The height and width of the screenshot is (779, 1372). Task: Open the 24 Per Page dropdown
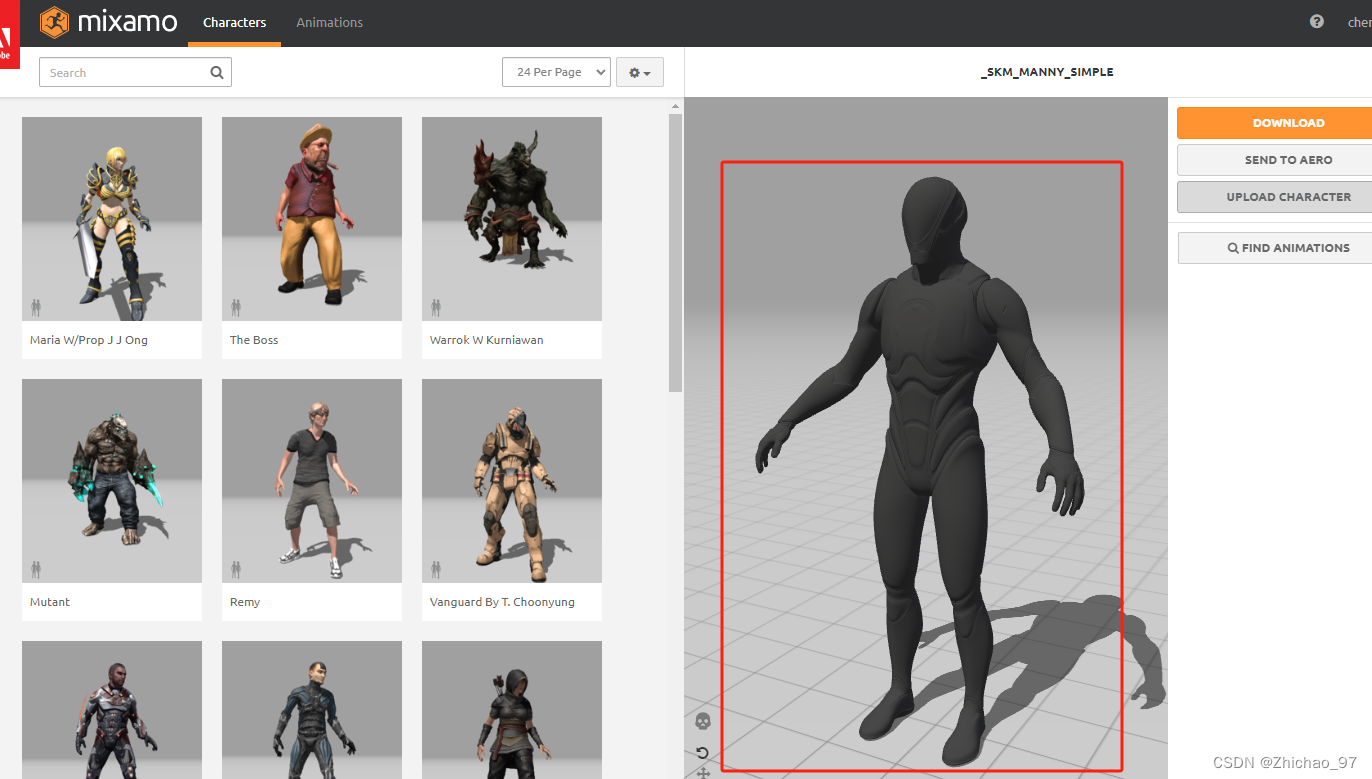pyautogui.click(x=556, y=72)
